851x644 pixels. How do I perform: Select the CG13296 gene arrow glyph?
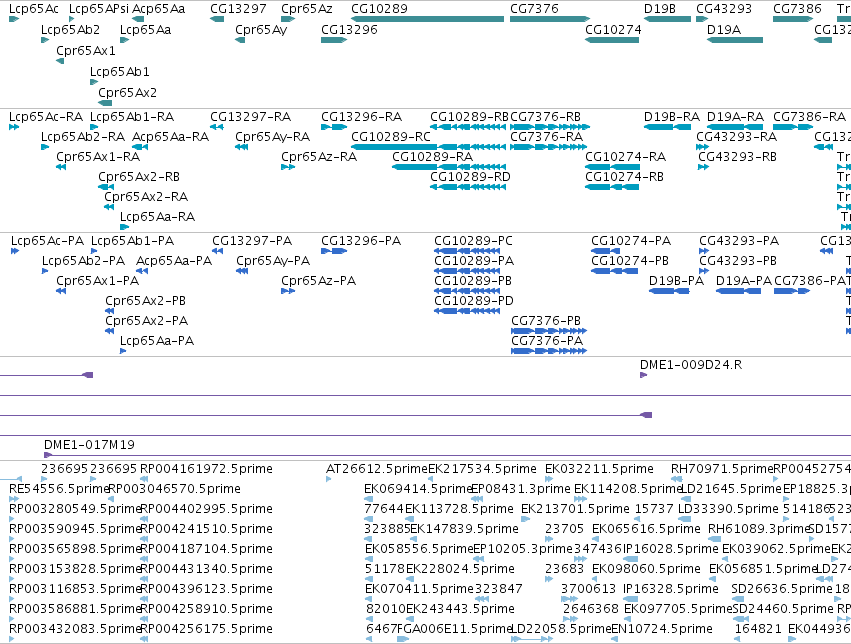334,40
